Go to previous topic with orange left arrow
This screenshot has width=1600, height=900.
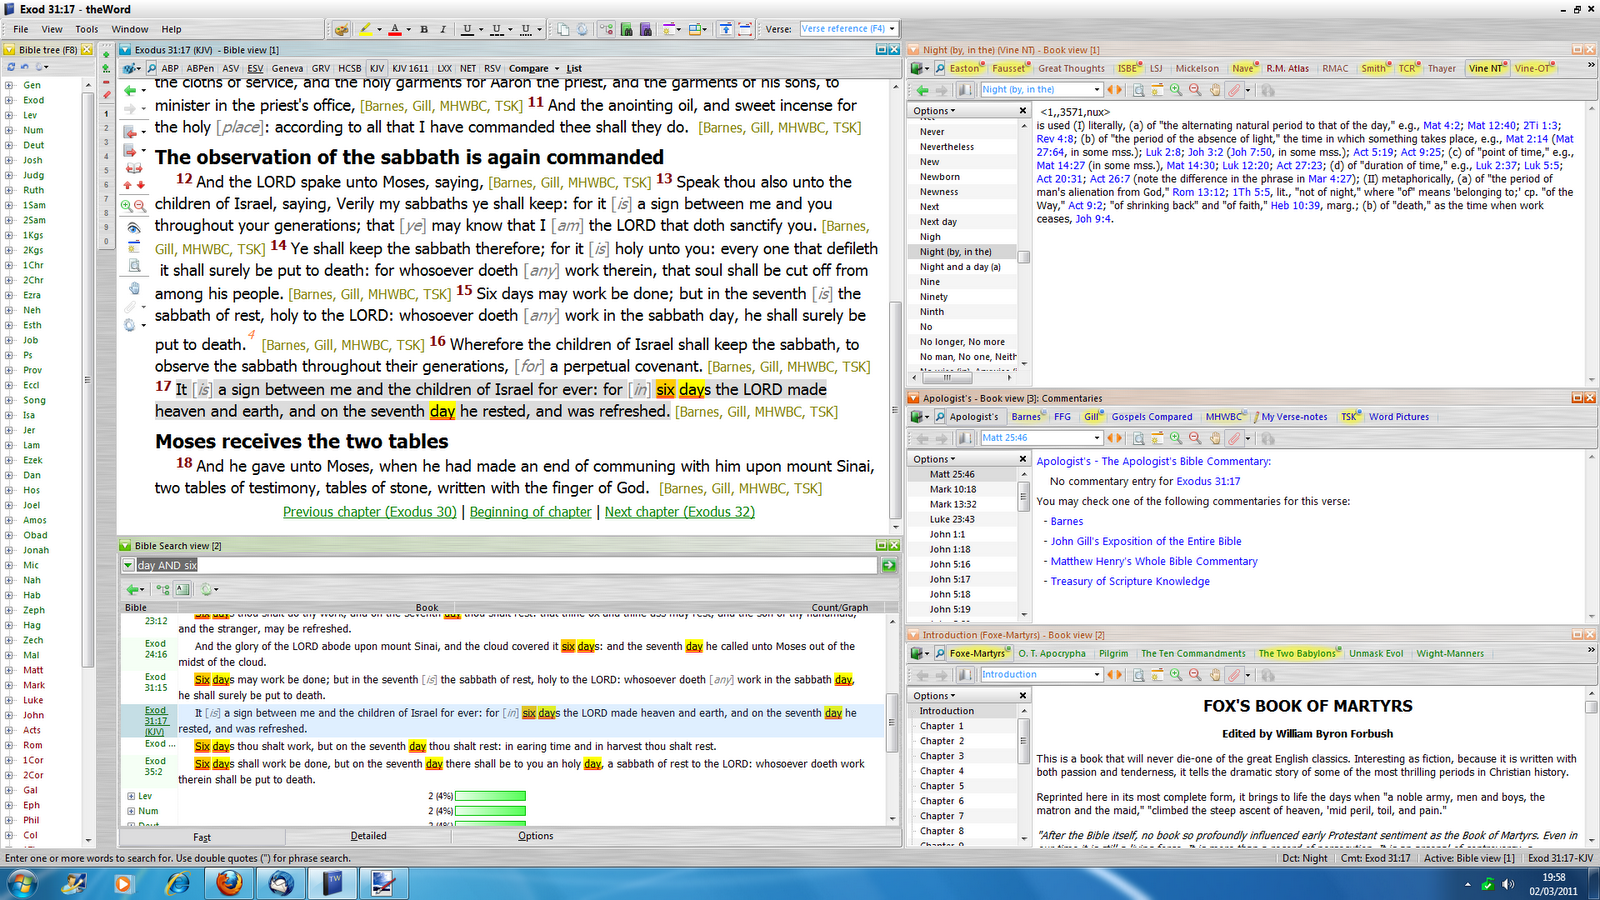click(1110, 89)
